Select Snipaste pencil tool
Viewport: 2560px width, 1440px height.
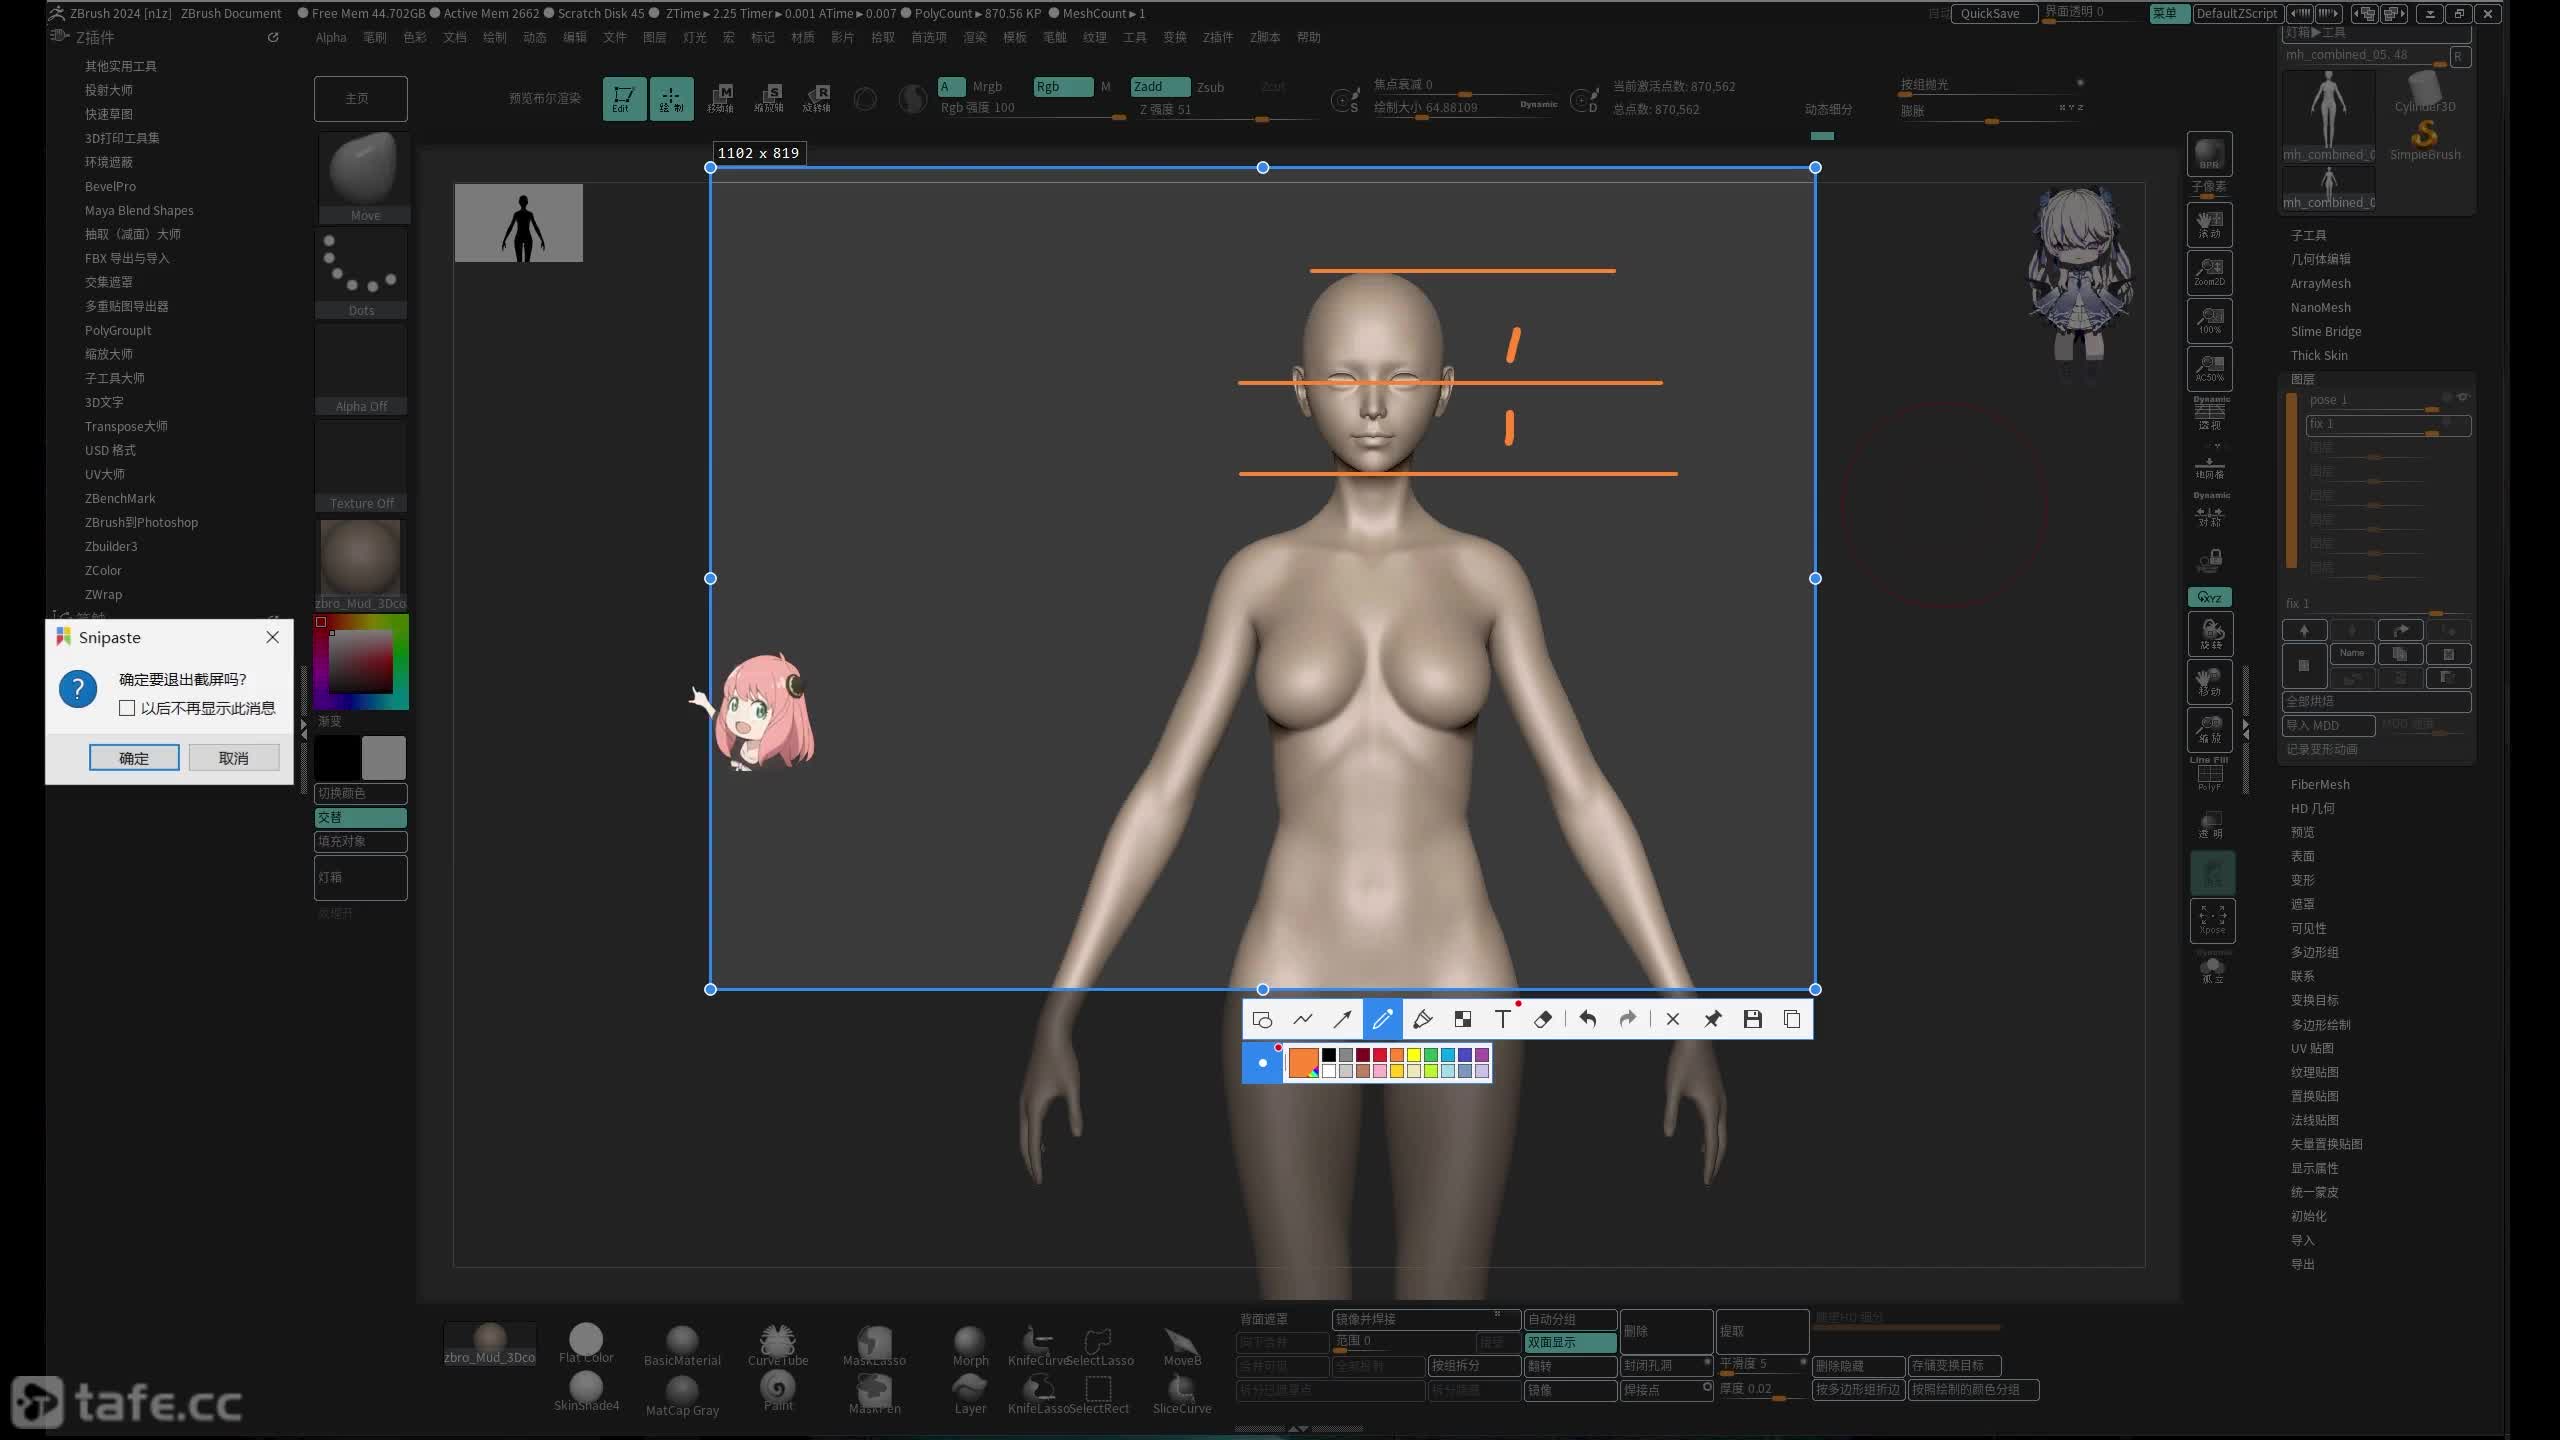coord(1382,1019)
